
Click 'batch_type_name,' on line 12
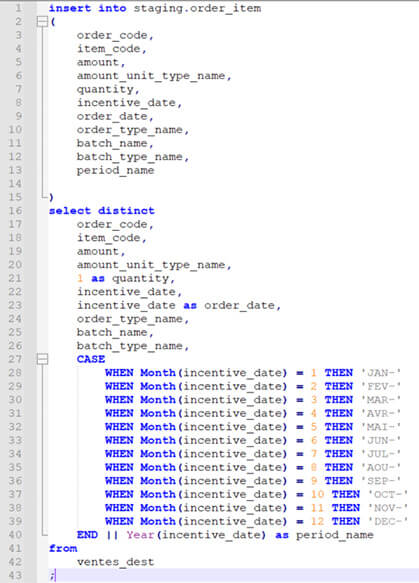pos(133,157)
